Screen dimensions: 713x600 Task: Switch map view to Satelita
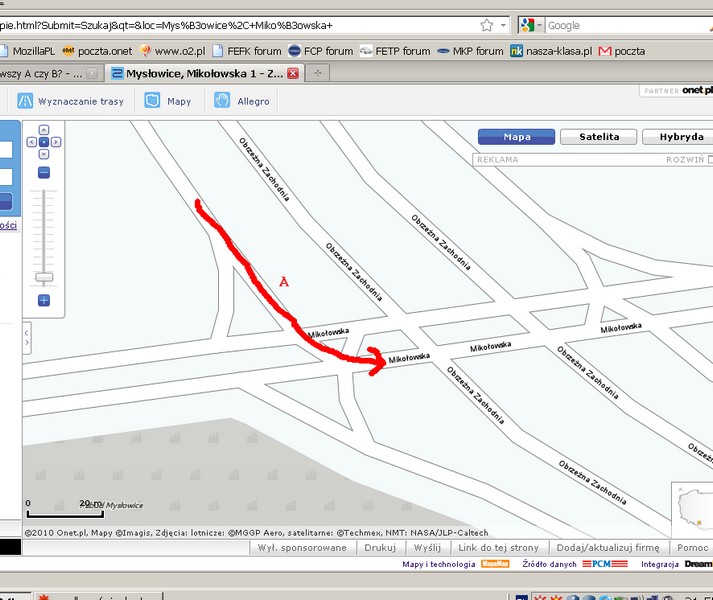(597, 137)
